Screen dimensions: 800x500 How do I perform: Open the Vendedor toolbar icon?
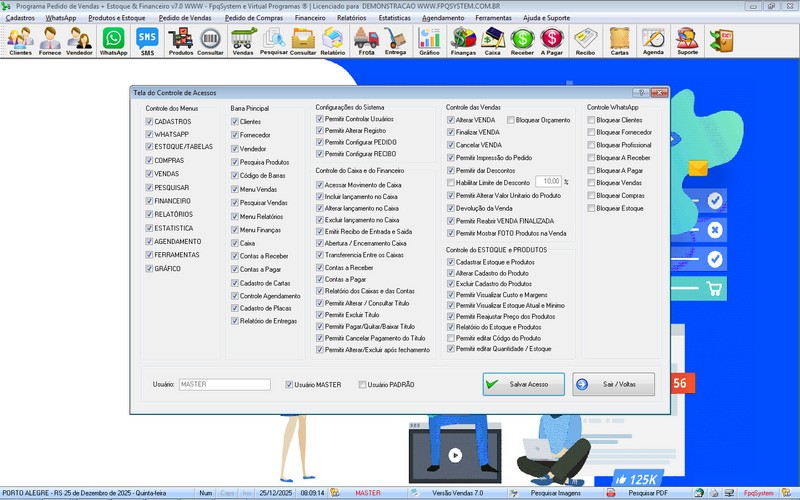click(79, 41)
